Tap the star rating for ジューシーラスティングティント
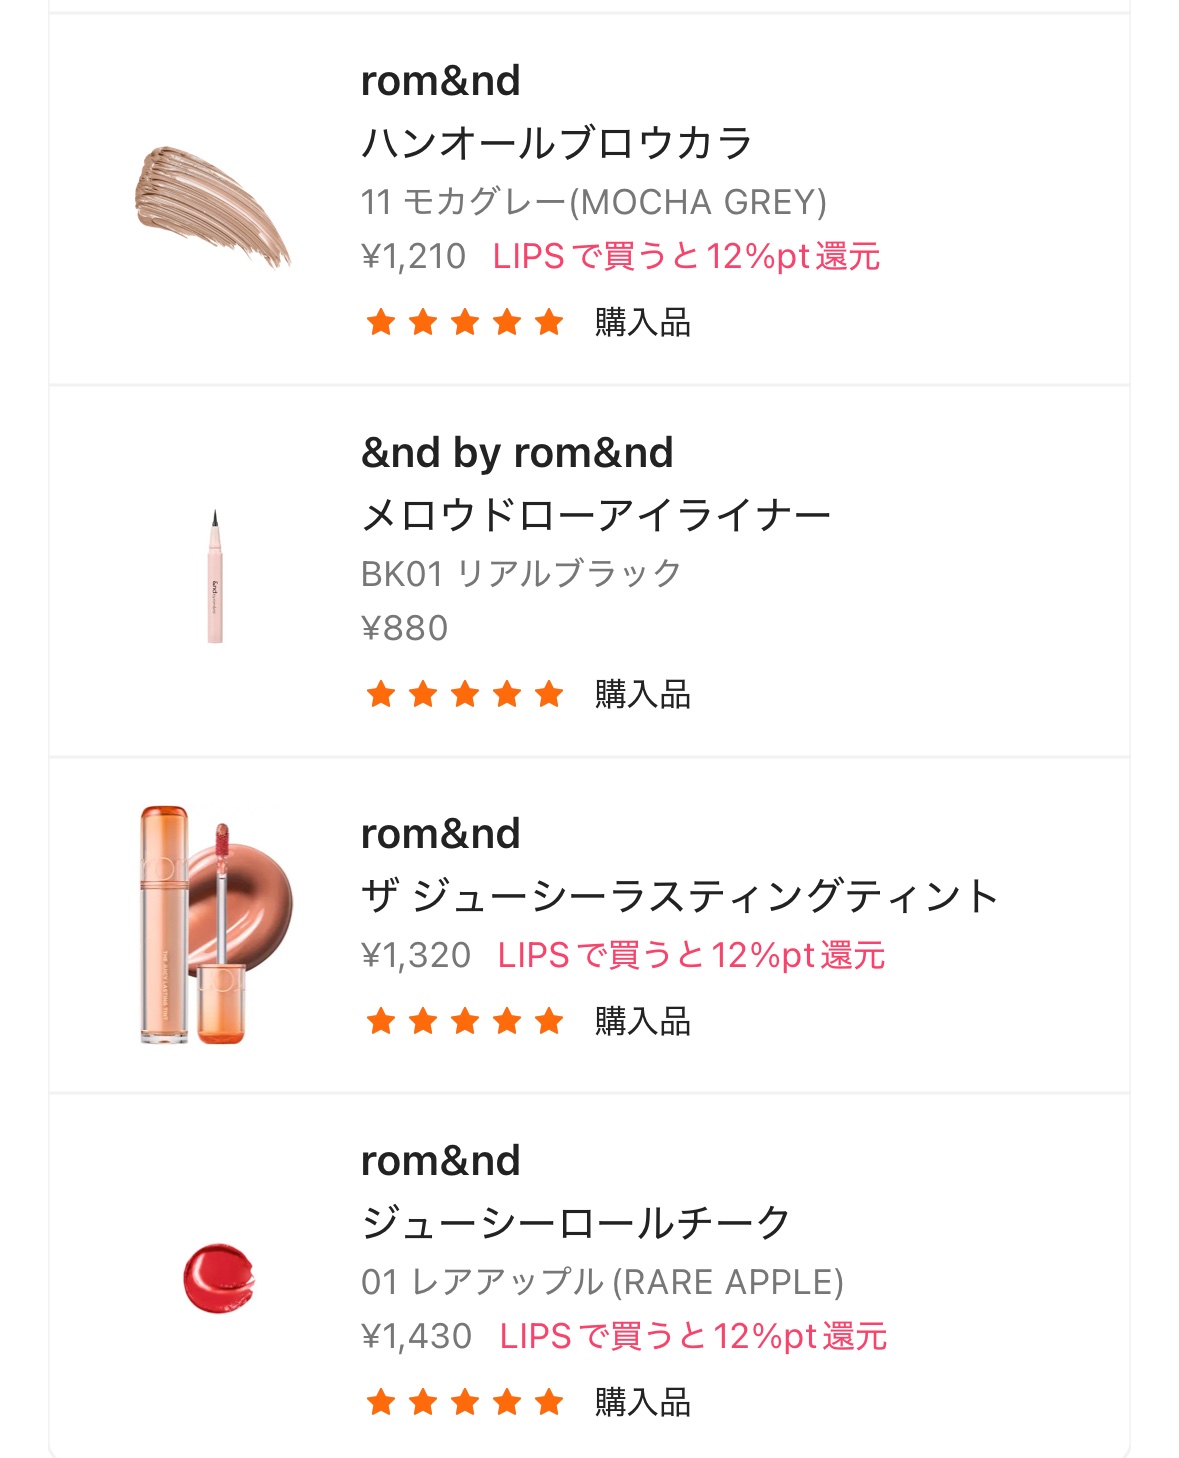The height and width of the screenshot is (1458, 1179). click(x=465, y=1021)
